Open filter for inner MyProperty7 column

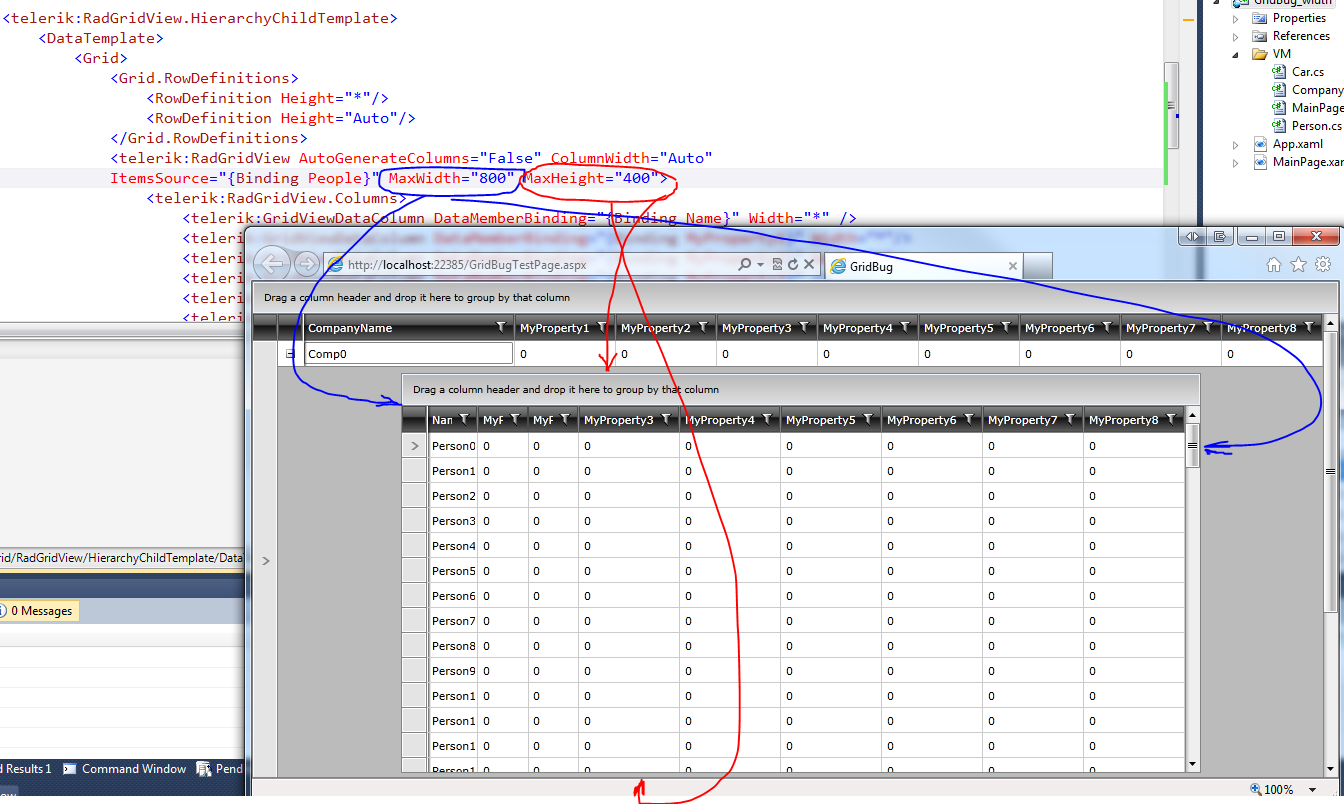click(x=1070, y=420)
